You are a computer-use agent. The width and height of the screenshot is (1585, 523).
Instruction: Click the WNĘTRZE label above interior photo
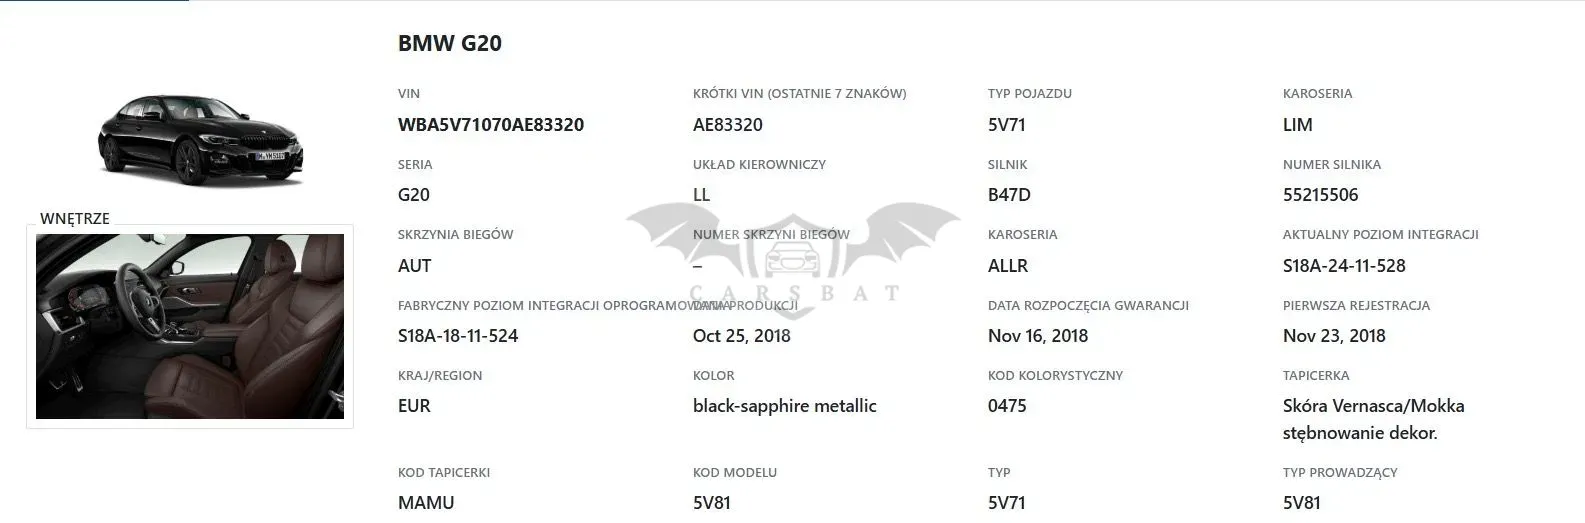tap(75, 218)
